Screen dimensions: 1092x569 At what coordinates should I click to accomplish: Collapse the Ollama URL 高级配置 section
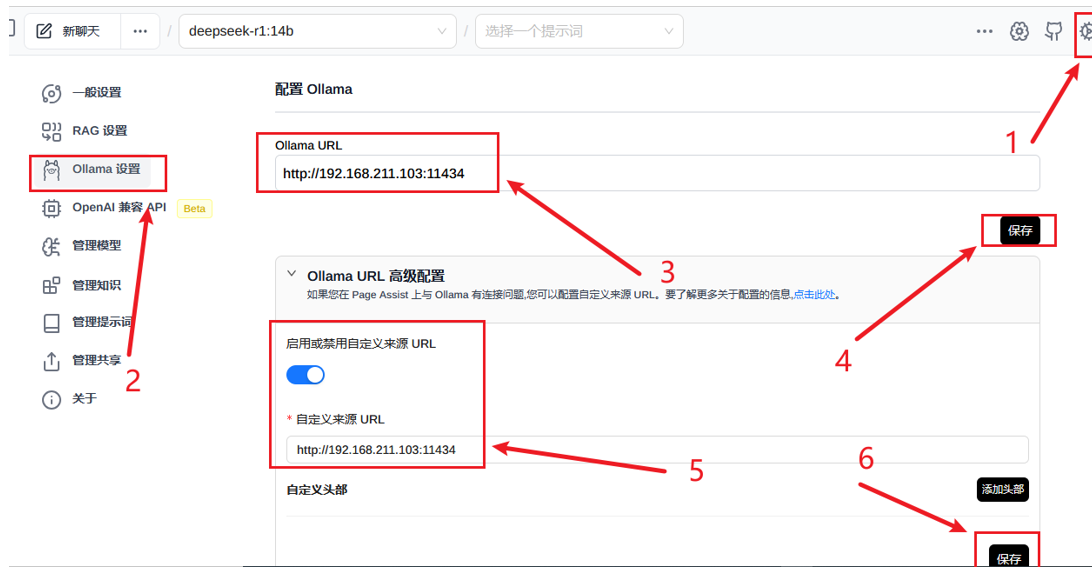(292, 274)
